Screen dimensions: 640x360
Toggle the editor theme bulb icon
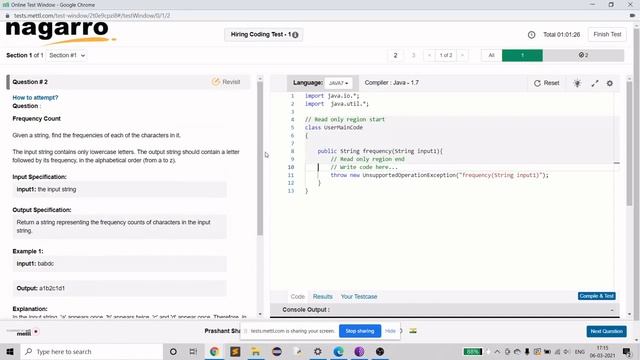click(577, 83)
